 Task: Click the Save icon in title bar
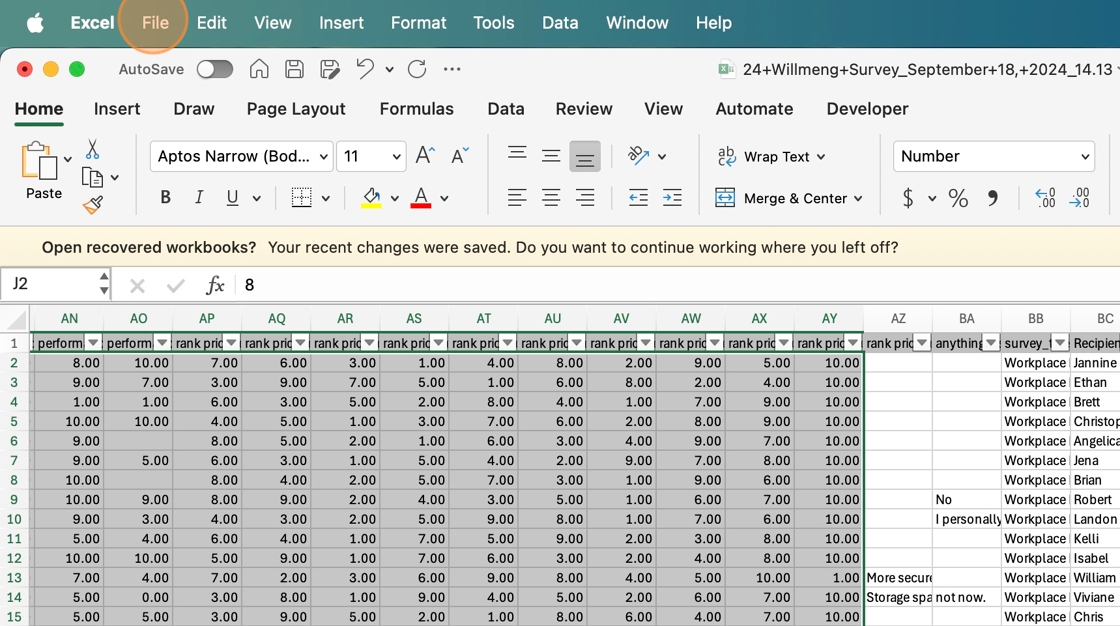(x=294, y=69)
